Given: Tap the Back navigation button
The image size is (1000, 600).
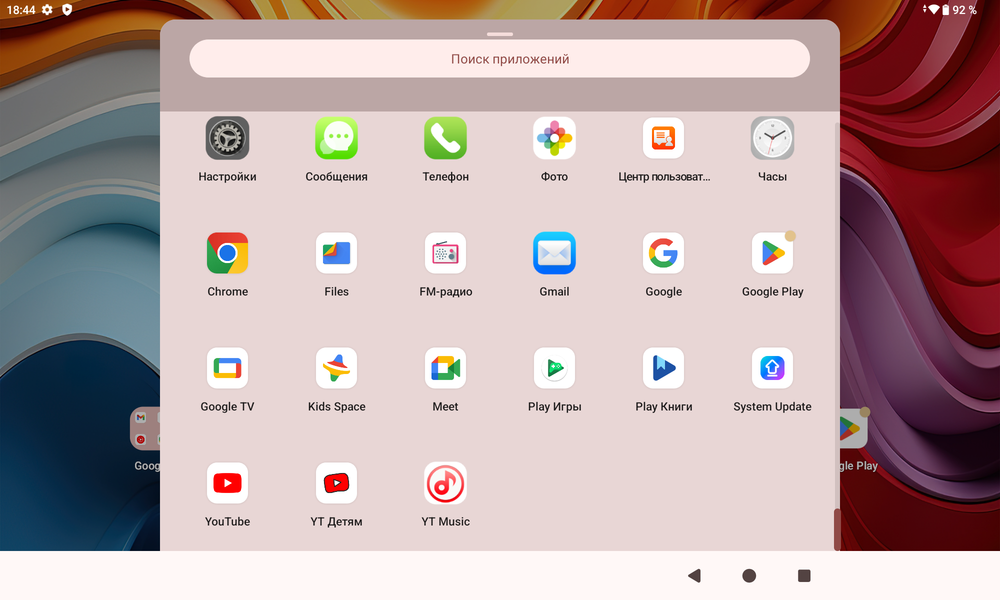Looking at the screenshot, I should tap(695, 576).
